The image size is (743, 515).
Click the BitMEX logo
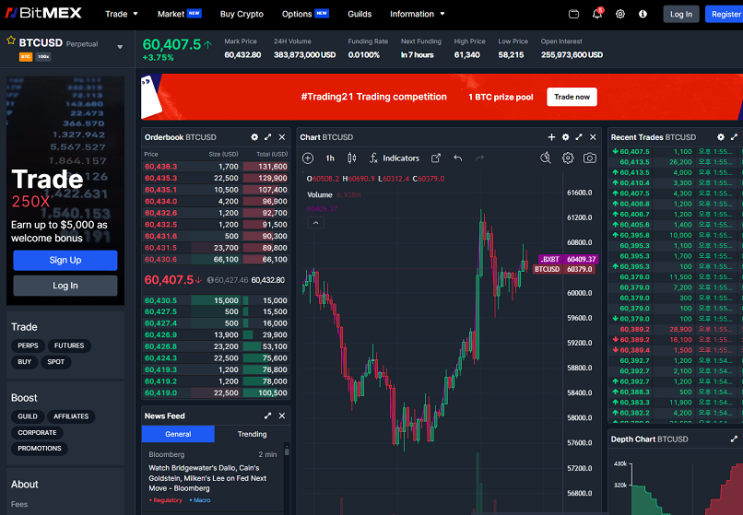point(43,13)
